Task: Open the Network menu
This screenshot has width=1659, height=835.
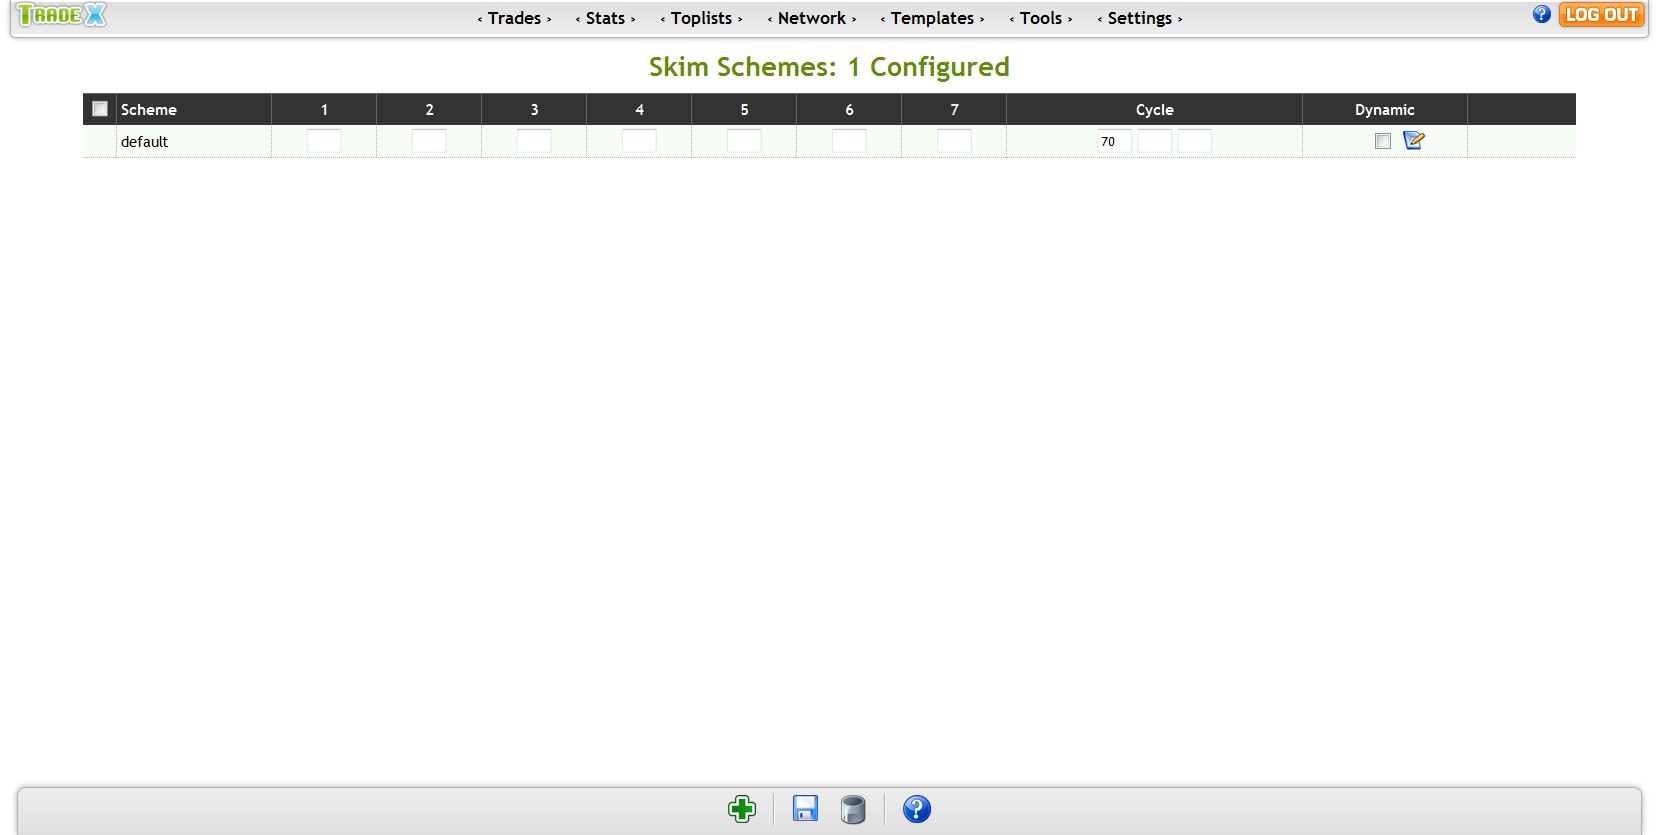Action: pos(811,18)
